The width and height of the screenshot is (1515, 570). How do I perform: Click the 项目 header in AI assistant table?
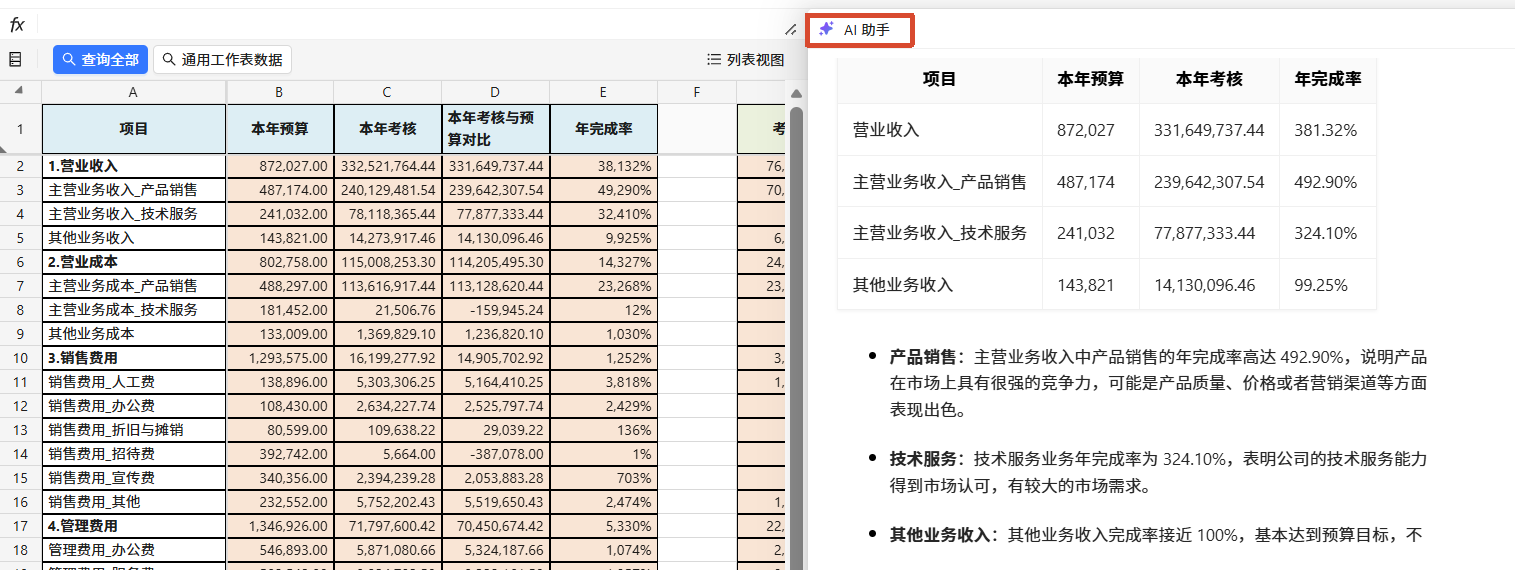[939, 79]
